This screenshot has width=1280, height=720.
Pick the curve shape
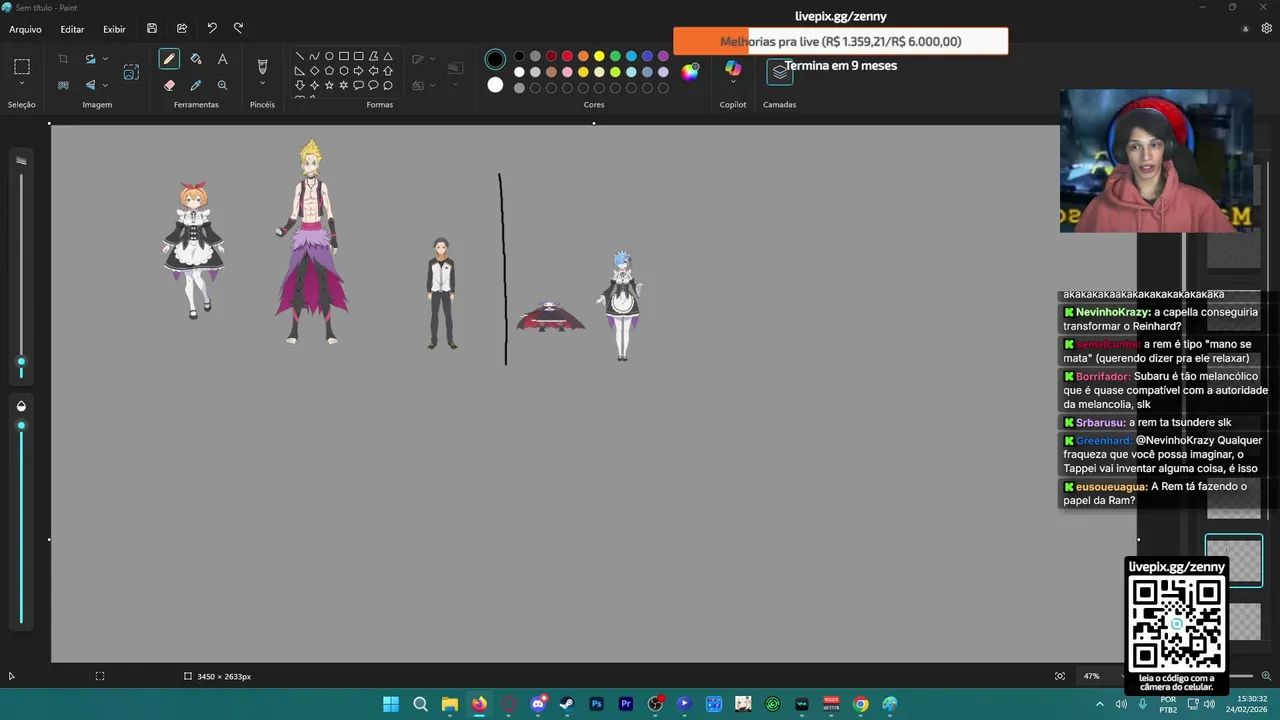pyautogui.click(x=314, y=56)
